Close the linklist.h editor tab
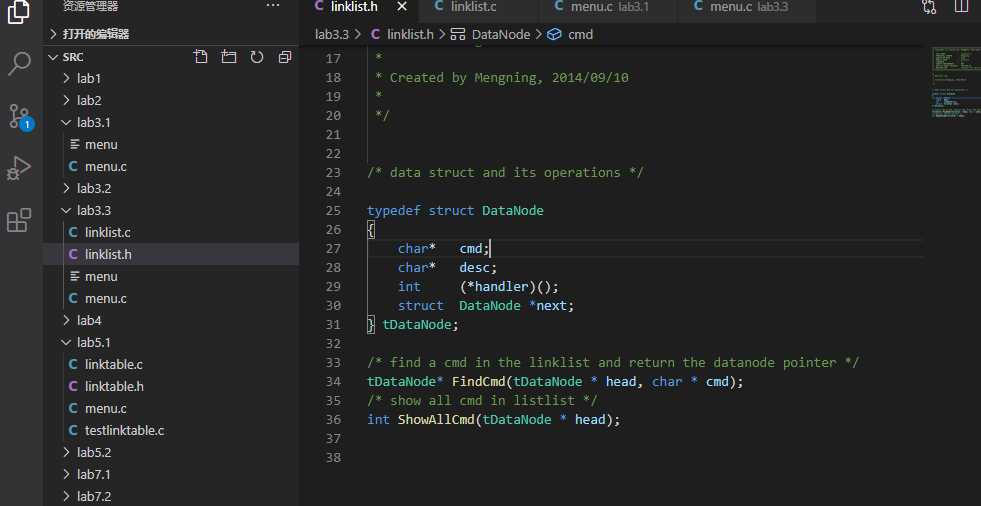 402,7
